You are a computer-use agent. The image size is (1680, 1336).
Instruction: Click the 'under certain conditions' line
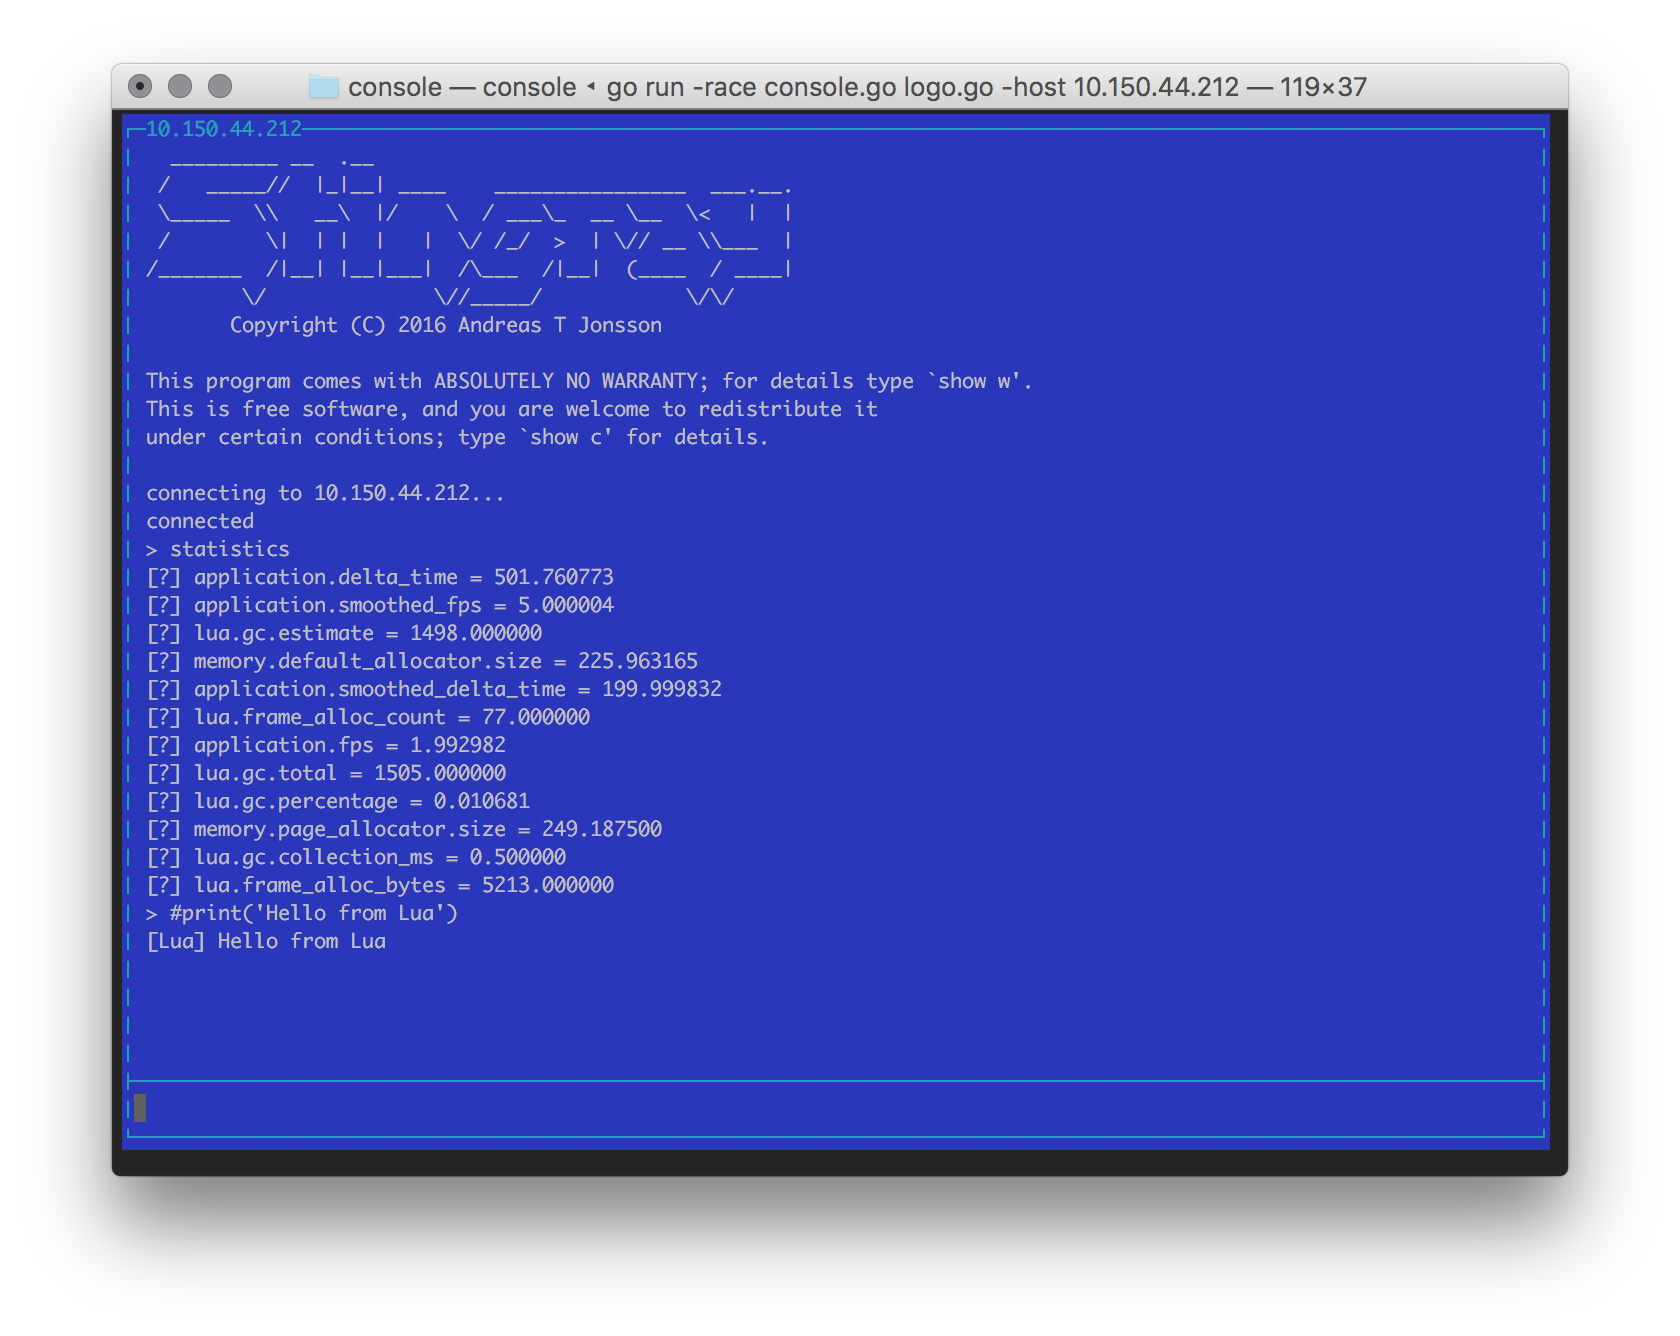[457, 437]
